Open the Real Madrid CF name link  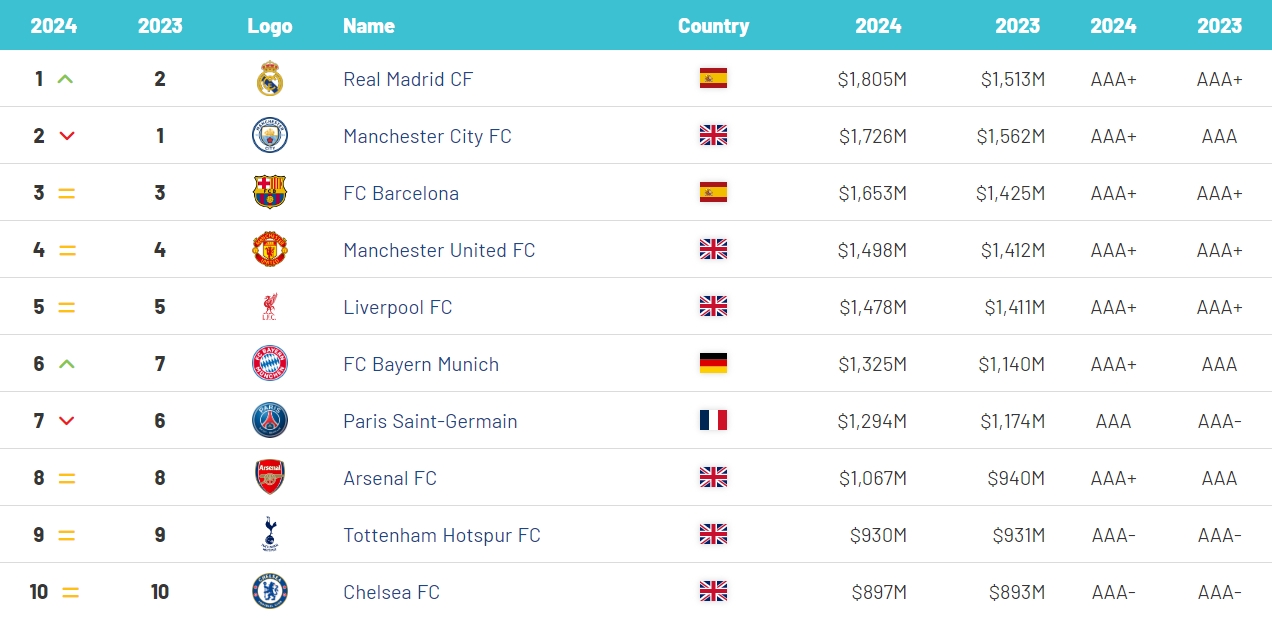[x=408, y=79]
